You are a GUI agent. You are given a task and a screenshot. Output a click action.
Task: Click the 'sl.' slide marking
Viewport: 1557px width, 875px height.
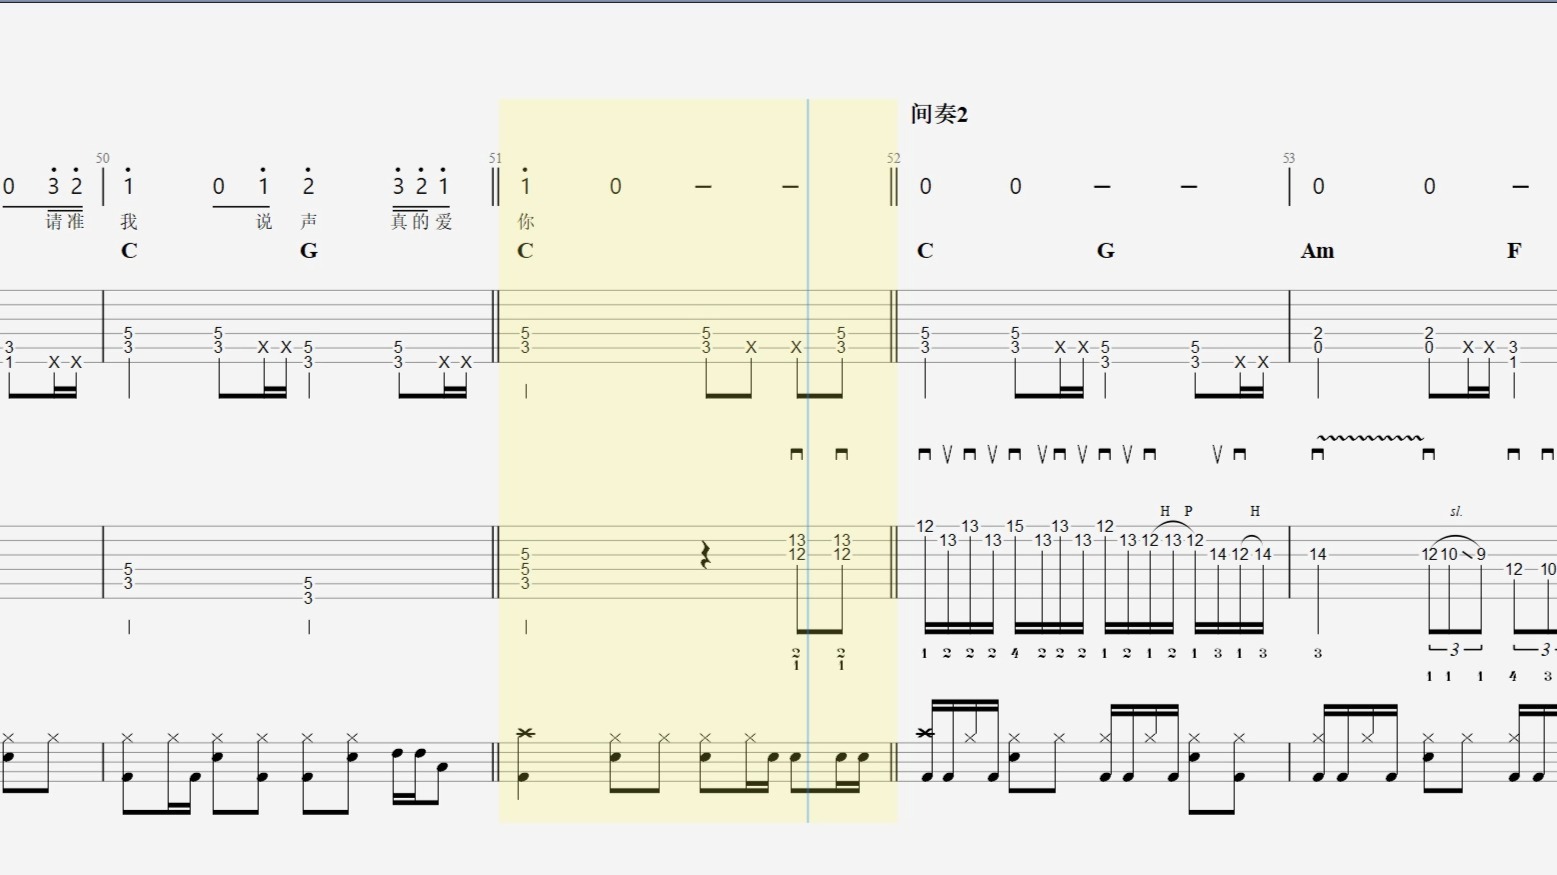(1456, 511)
